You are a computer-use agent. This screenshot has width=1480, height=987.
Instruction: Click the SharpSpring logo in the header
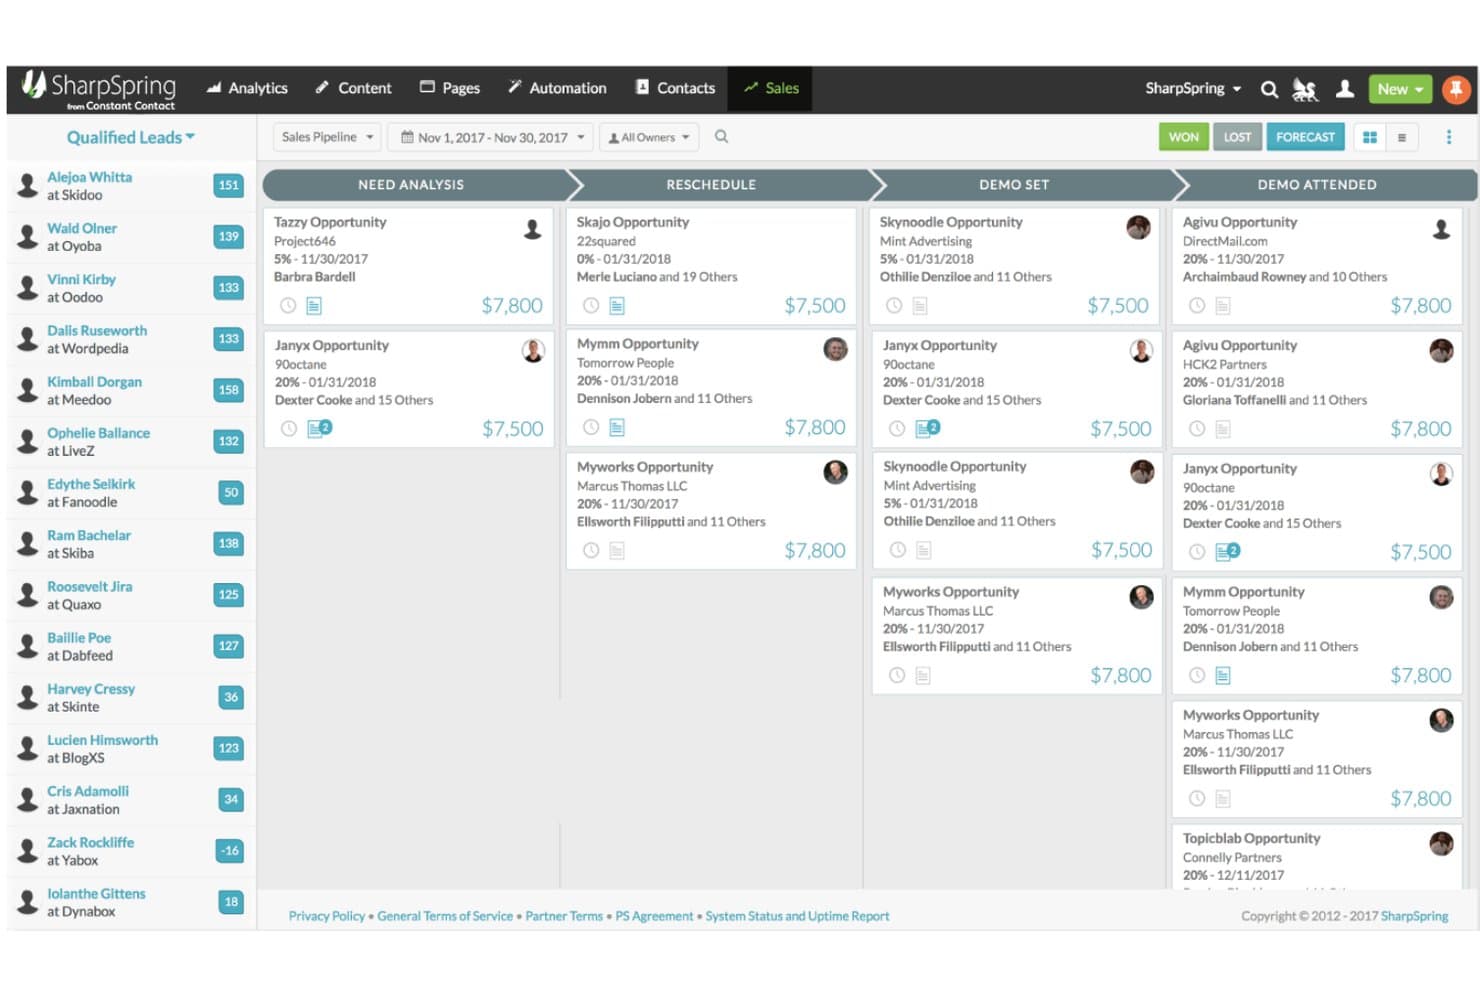tap(99, 89)
